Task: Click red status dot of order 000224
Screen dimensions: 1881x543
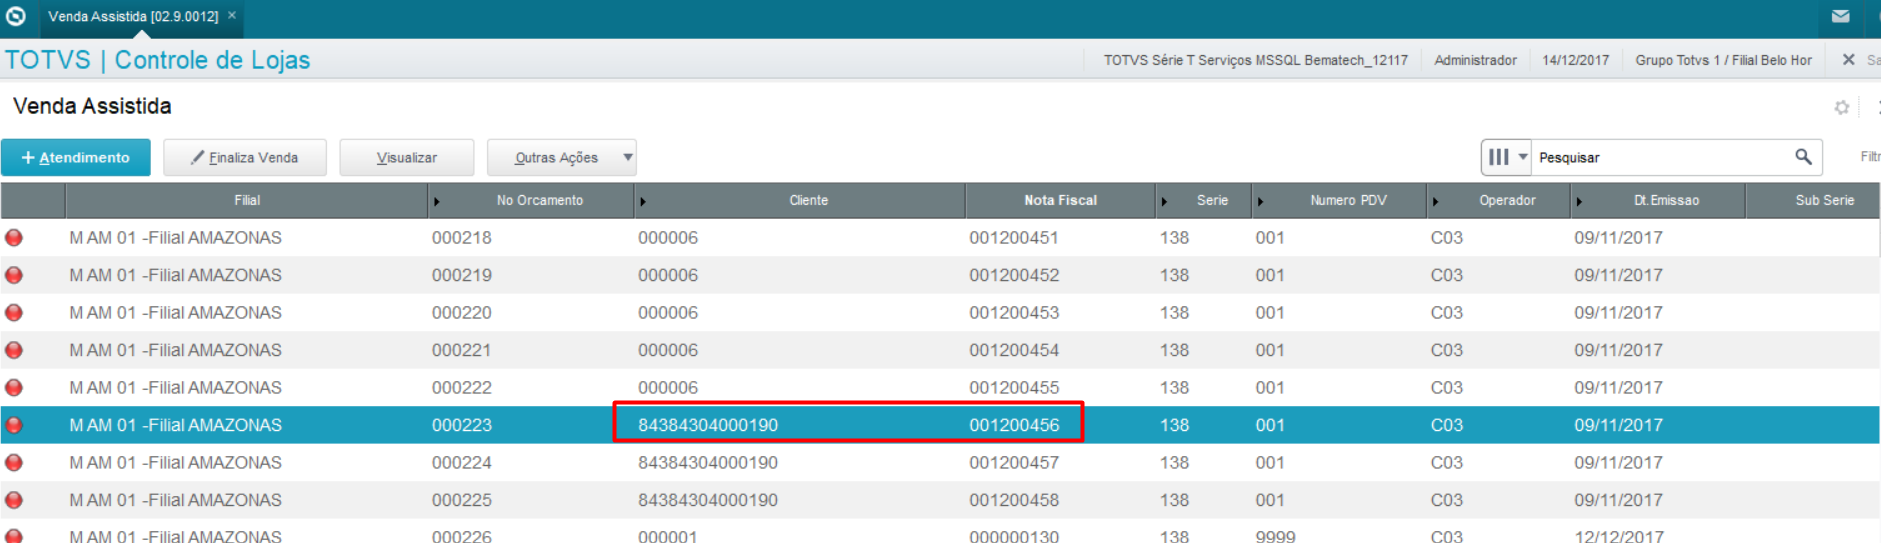Action: 14,463
